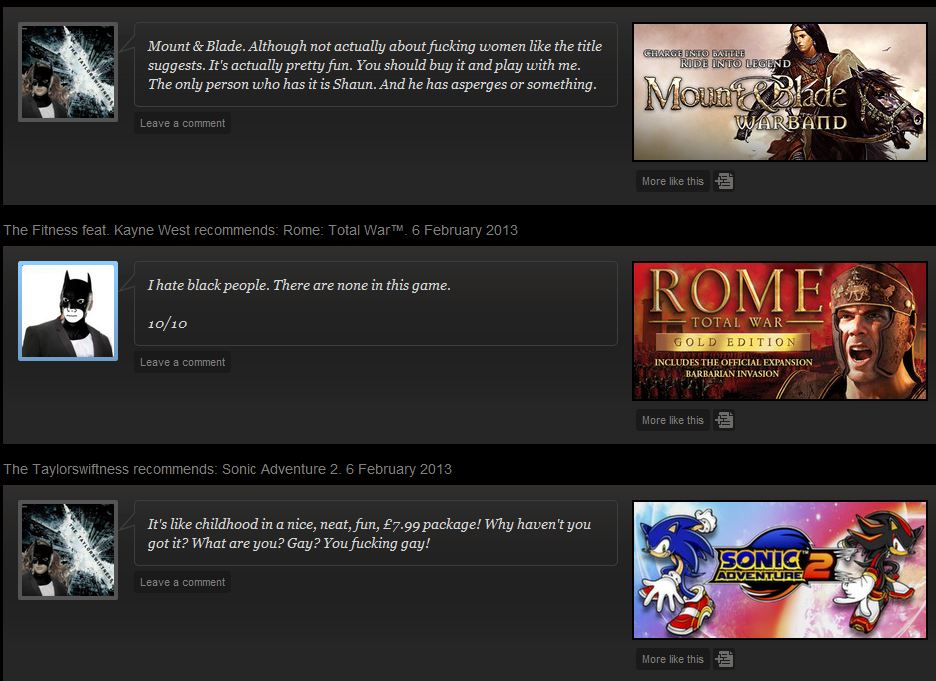This screenshot has height=681, width=936.
Task: Leave a comment on the Sonic Adventure 2 review
Action: (183, 583)
